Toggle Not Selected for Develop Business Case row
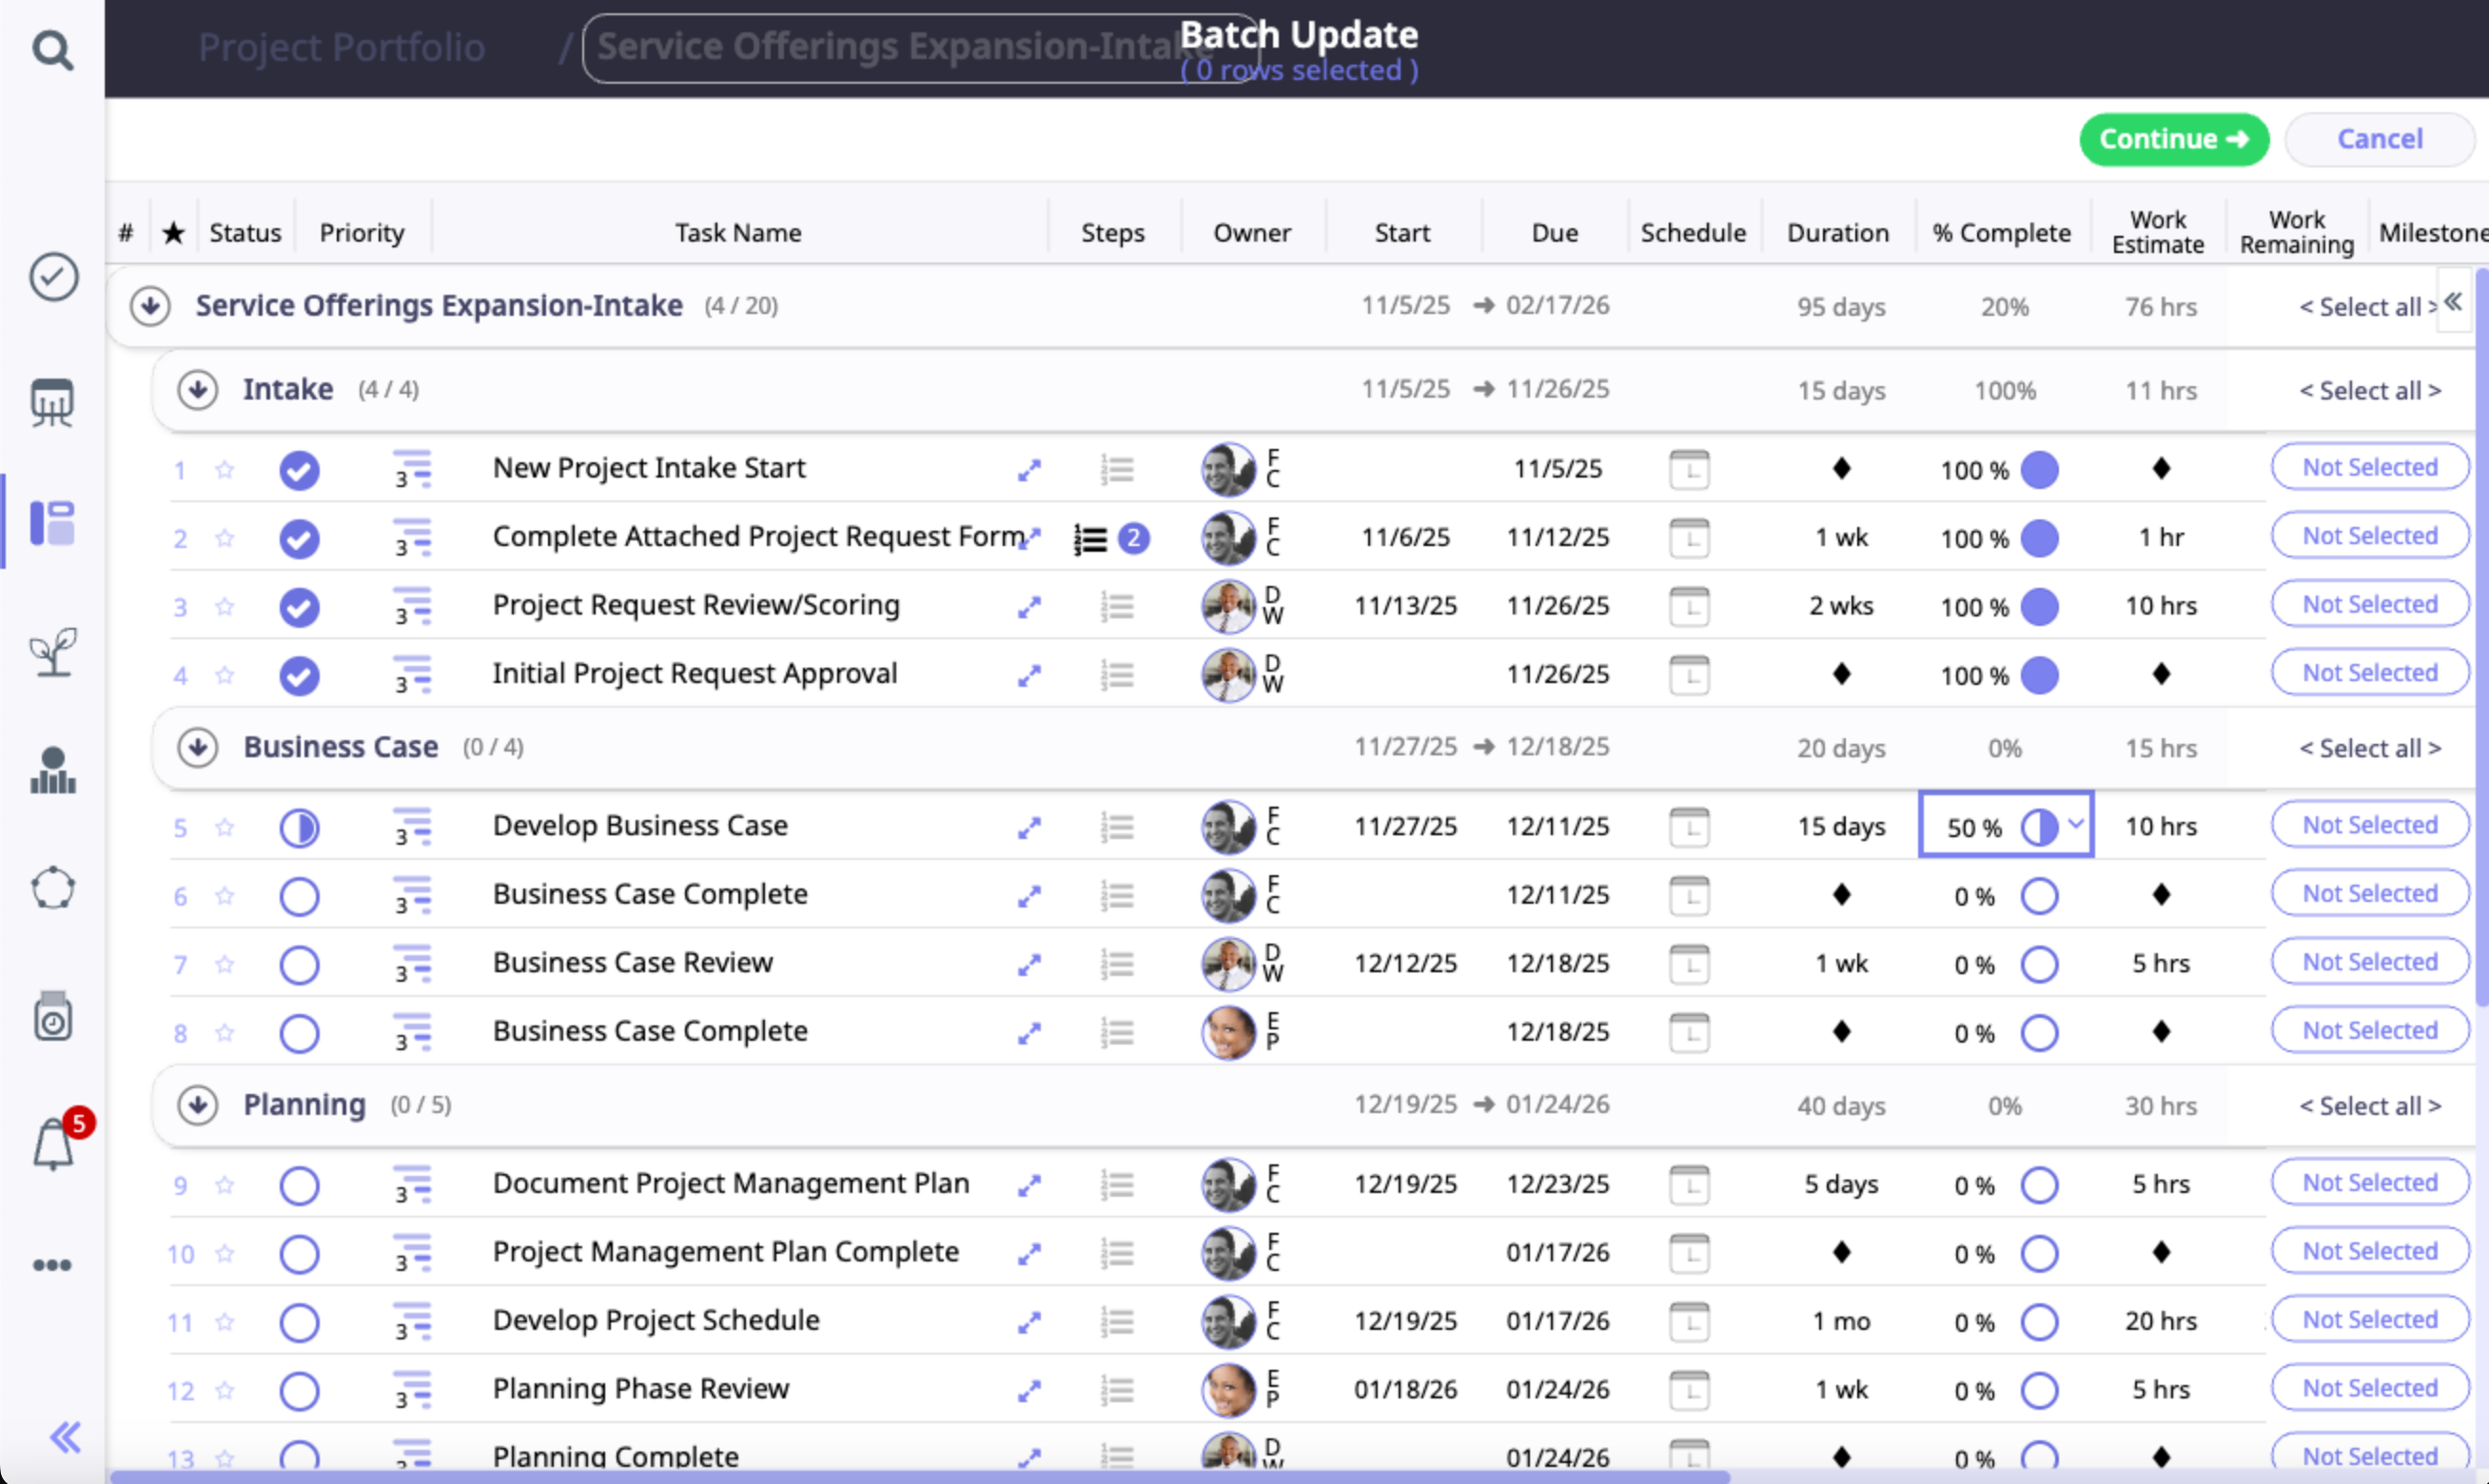This screenshot has height=1484, width=2489. point(2369,826)
